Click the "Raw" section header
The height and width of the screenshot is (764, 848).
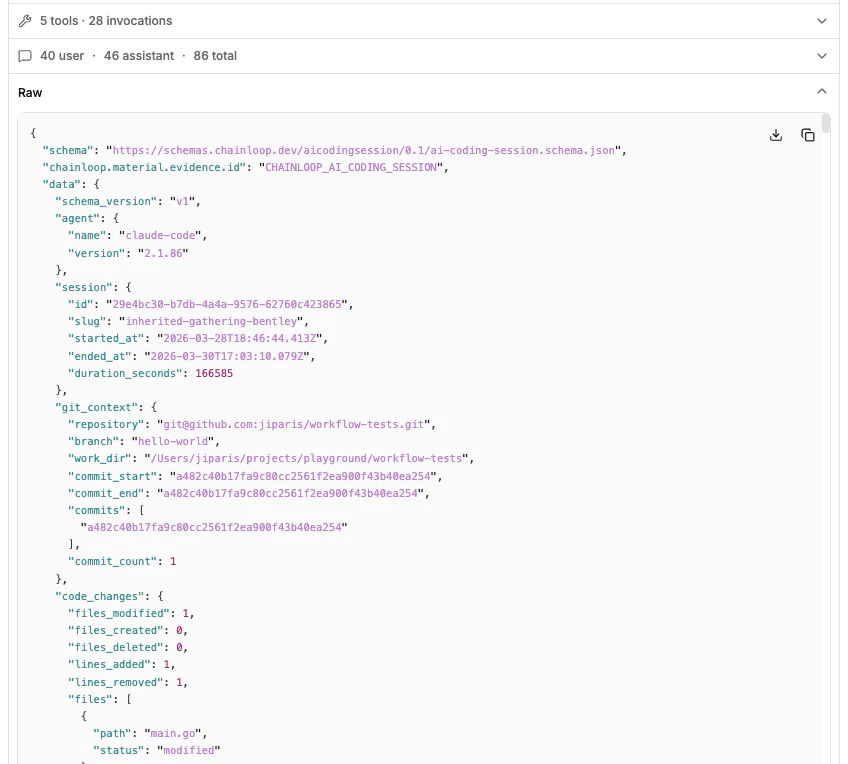[30, 91]
